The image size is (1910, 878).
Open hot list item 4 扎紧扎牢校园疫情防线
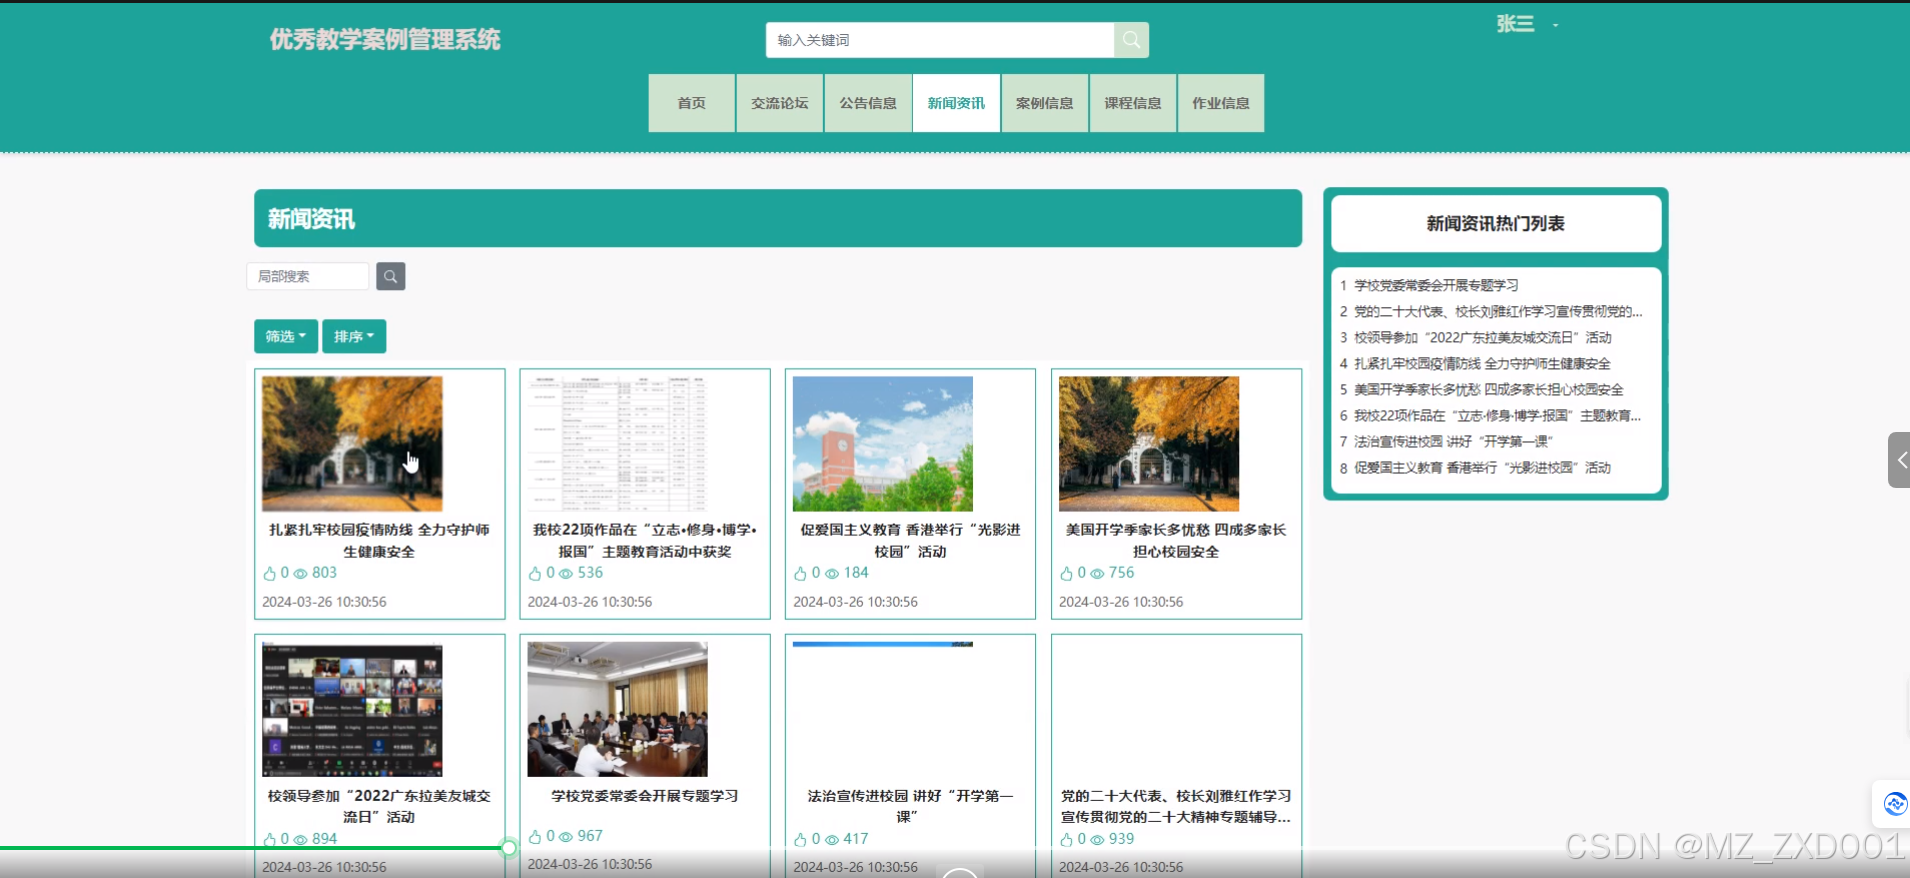[1482, 363]
